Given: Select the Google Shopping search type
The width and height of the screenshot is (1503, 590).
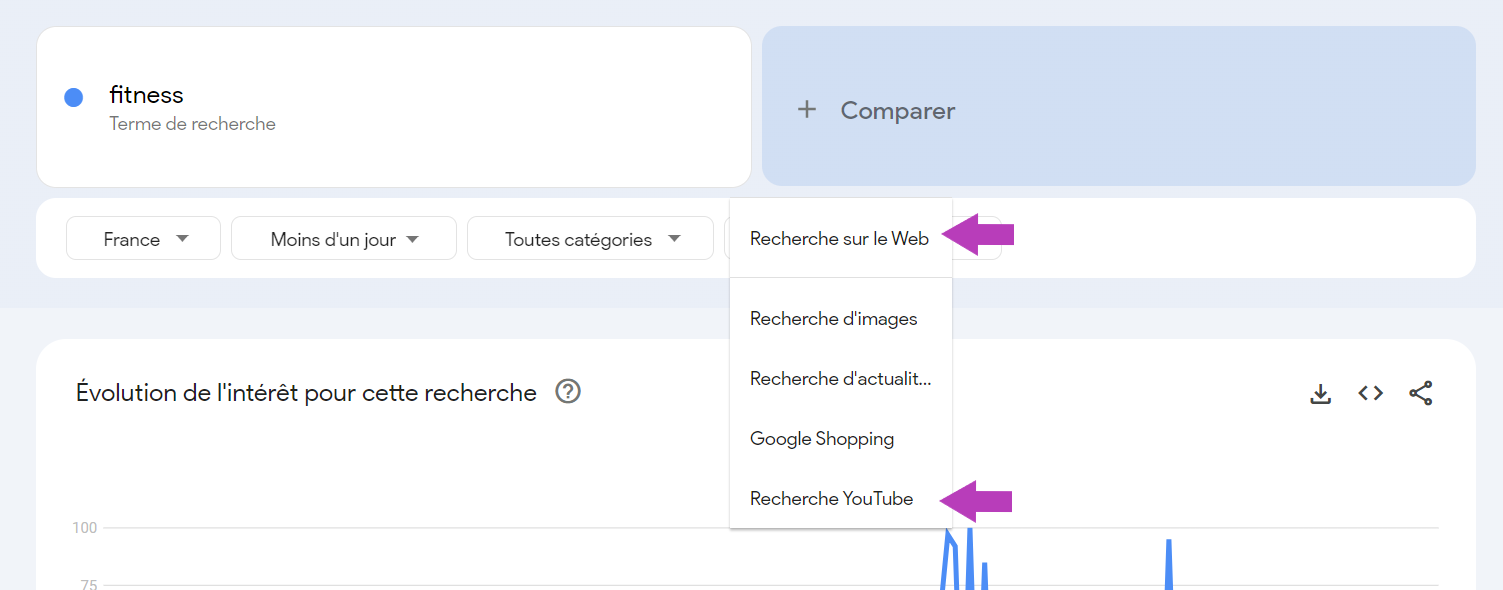Looking at the screenshot, I should click(x=821, y=438).
